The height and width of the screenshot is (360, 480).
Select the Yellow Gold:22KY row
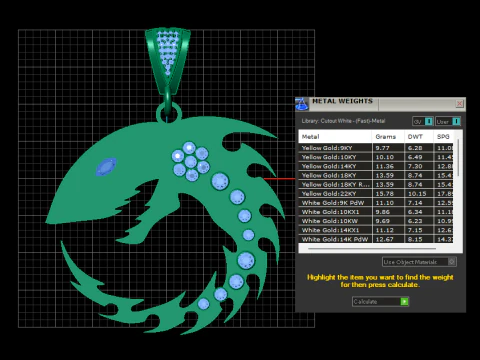click(x=376, y=194)
